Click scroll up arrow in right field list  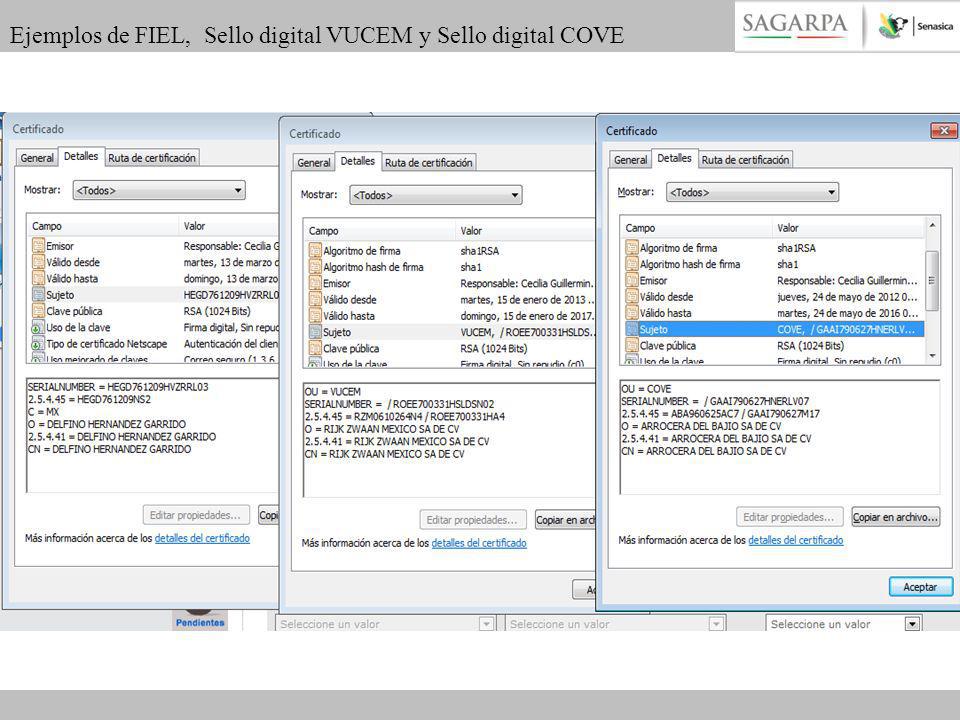pyautogui.click(x=932, y=225)
